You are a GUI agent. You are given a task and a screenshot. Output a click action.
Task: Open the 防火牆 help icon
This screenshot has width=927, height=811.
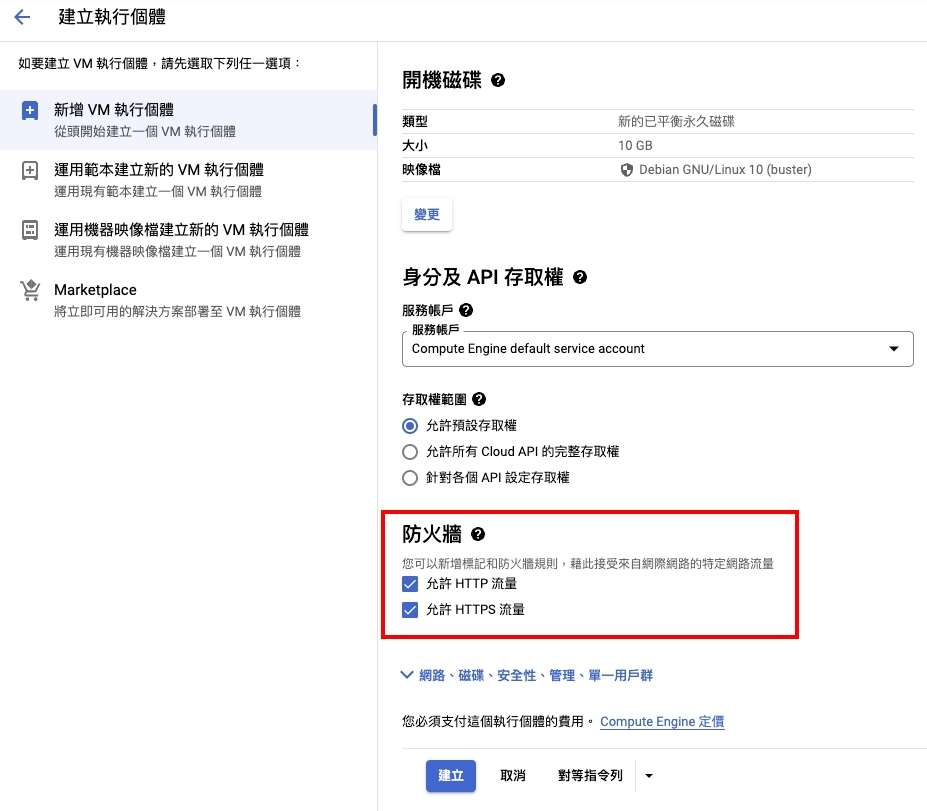(x=478, y=534)
